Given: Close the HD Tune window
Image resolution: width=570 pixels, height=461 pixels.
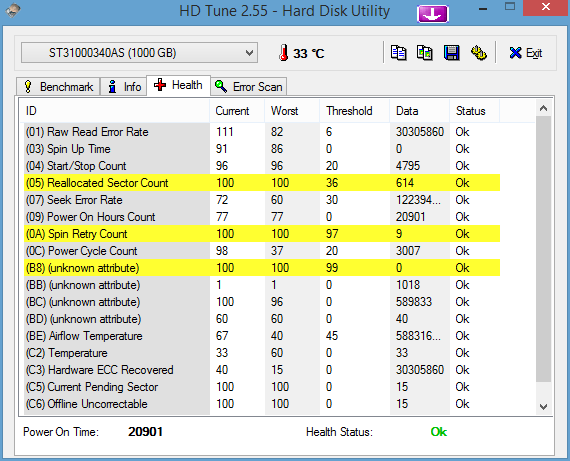Looking at the screenshot, I should 546,7.
